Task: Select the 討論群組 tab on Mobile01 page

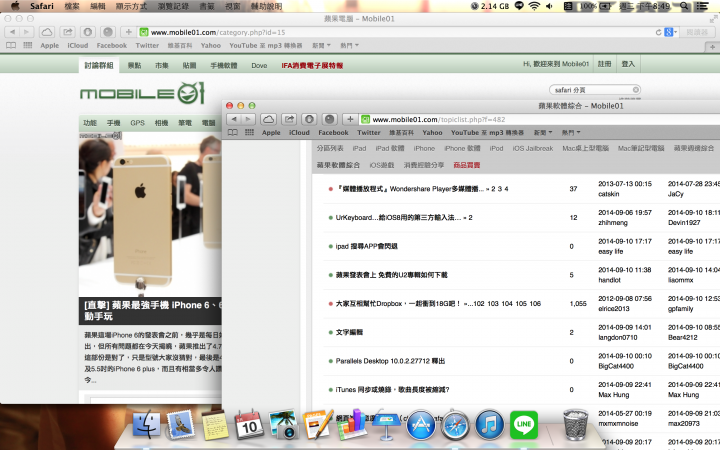Action: 99,65
